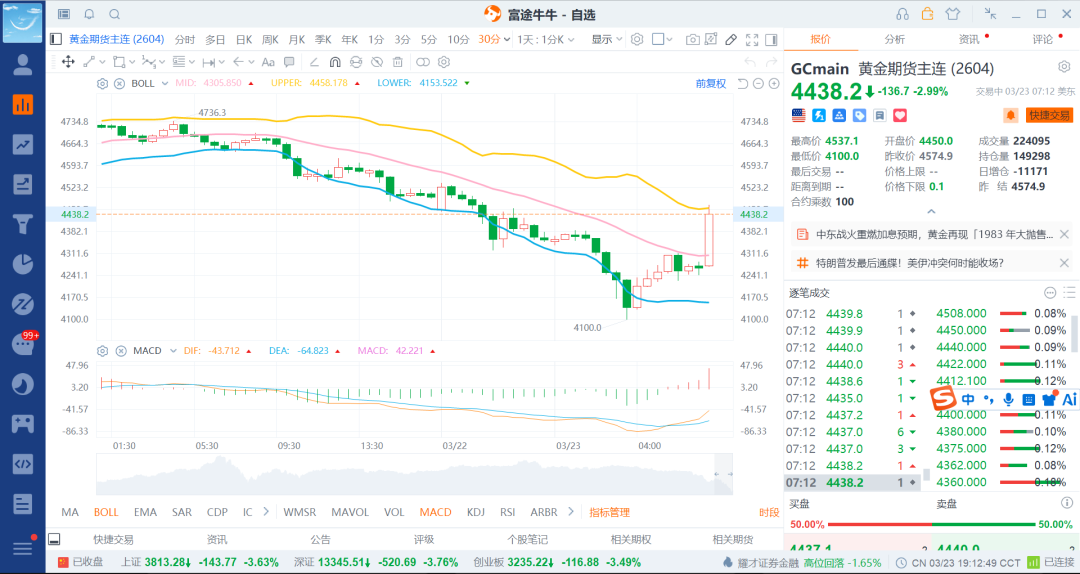Viewport: 1080px width, 574px height.
Task: Expand the 30分 timeframe dropdown arrow
Action: pos(506,39)
